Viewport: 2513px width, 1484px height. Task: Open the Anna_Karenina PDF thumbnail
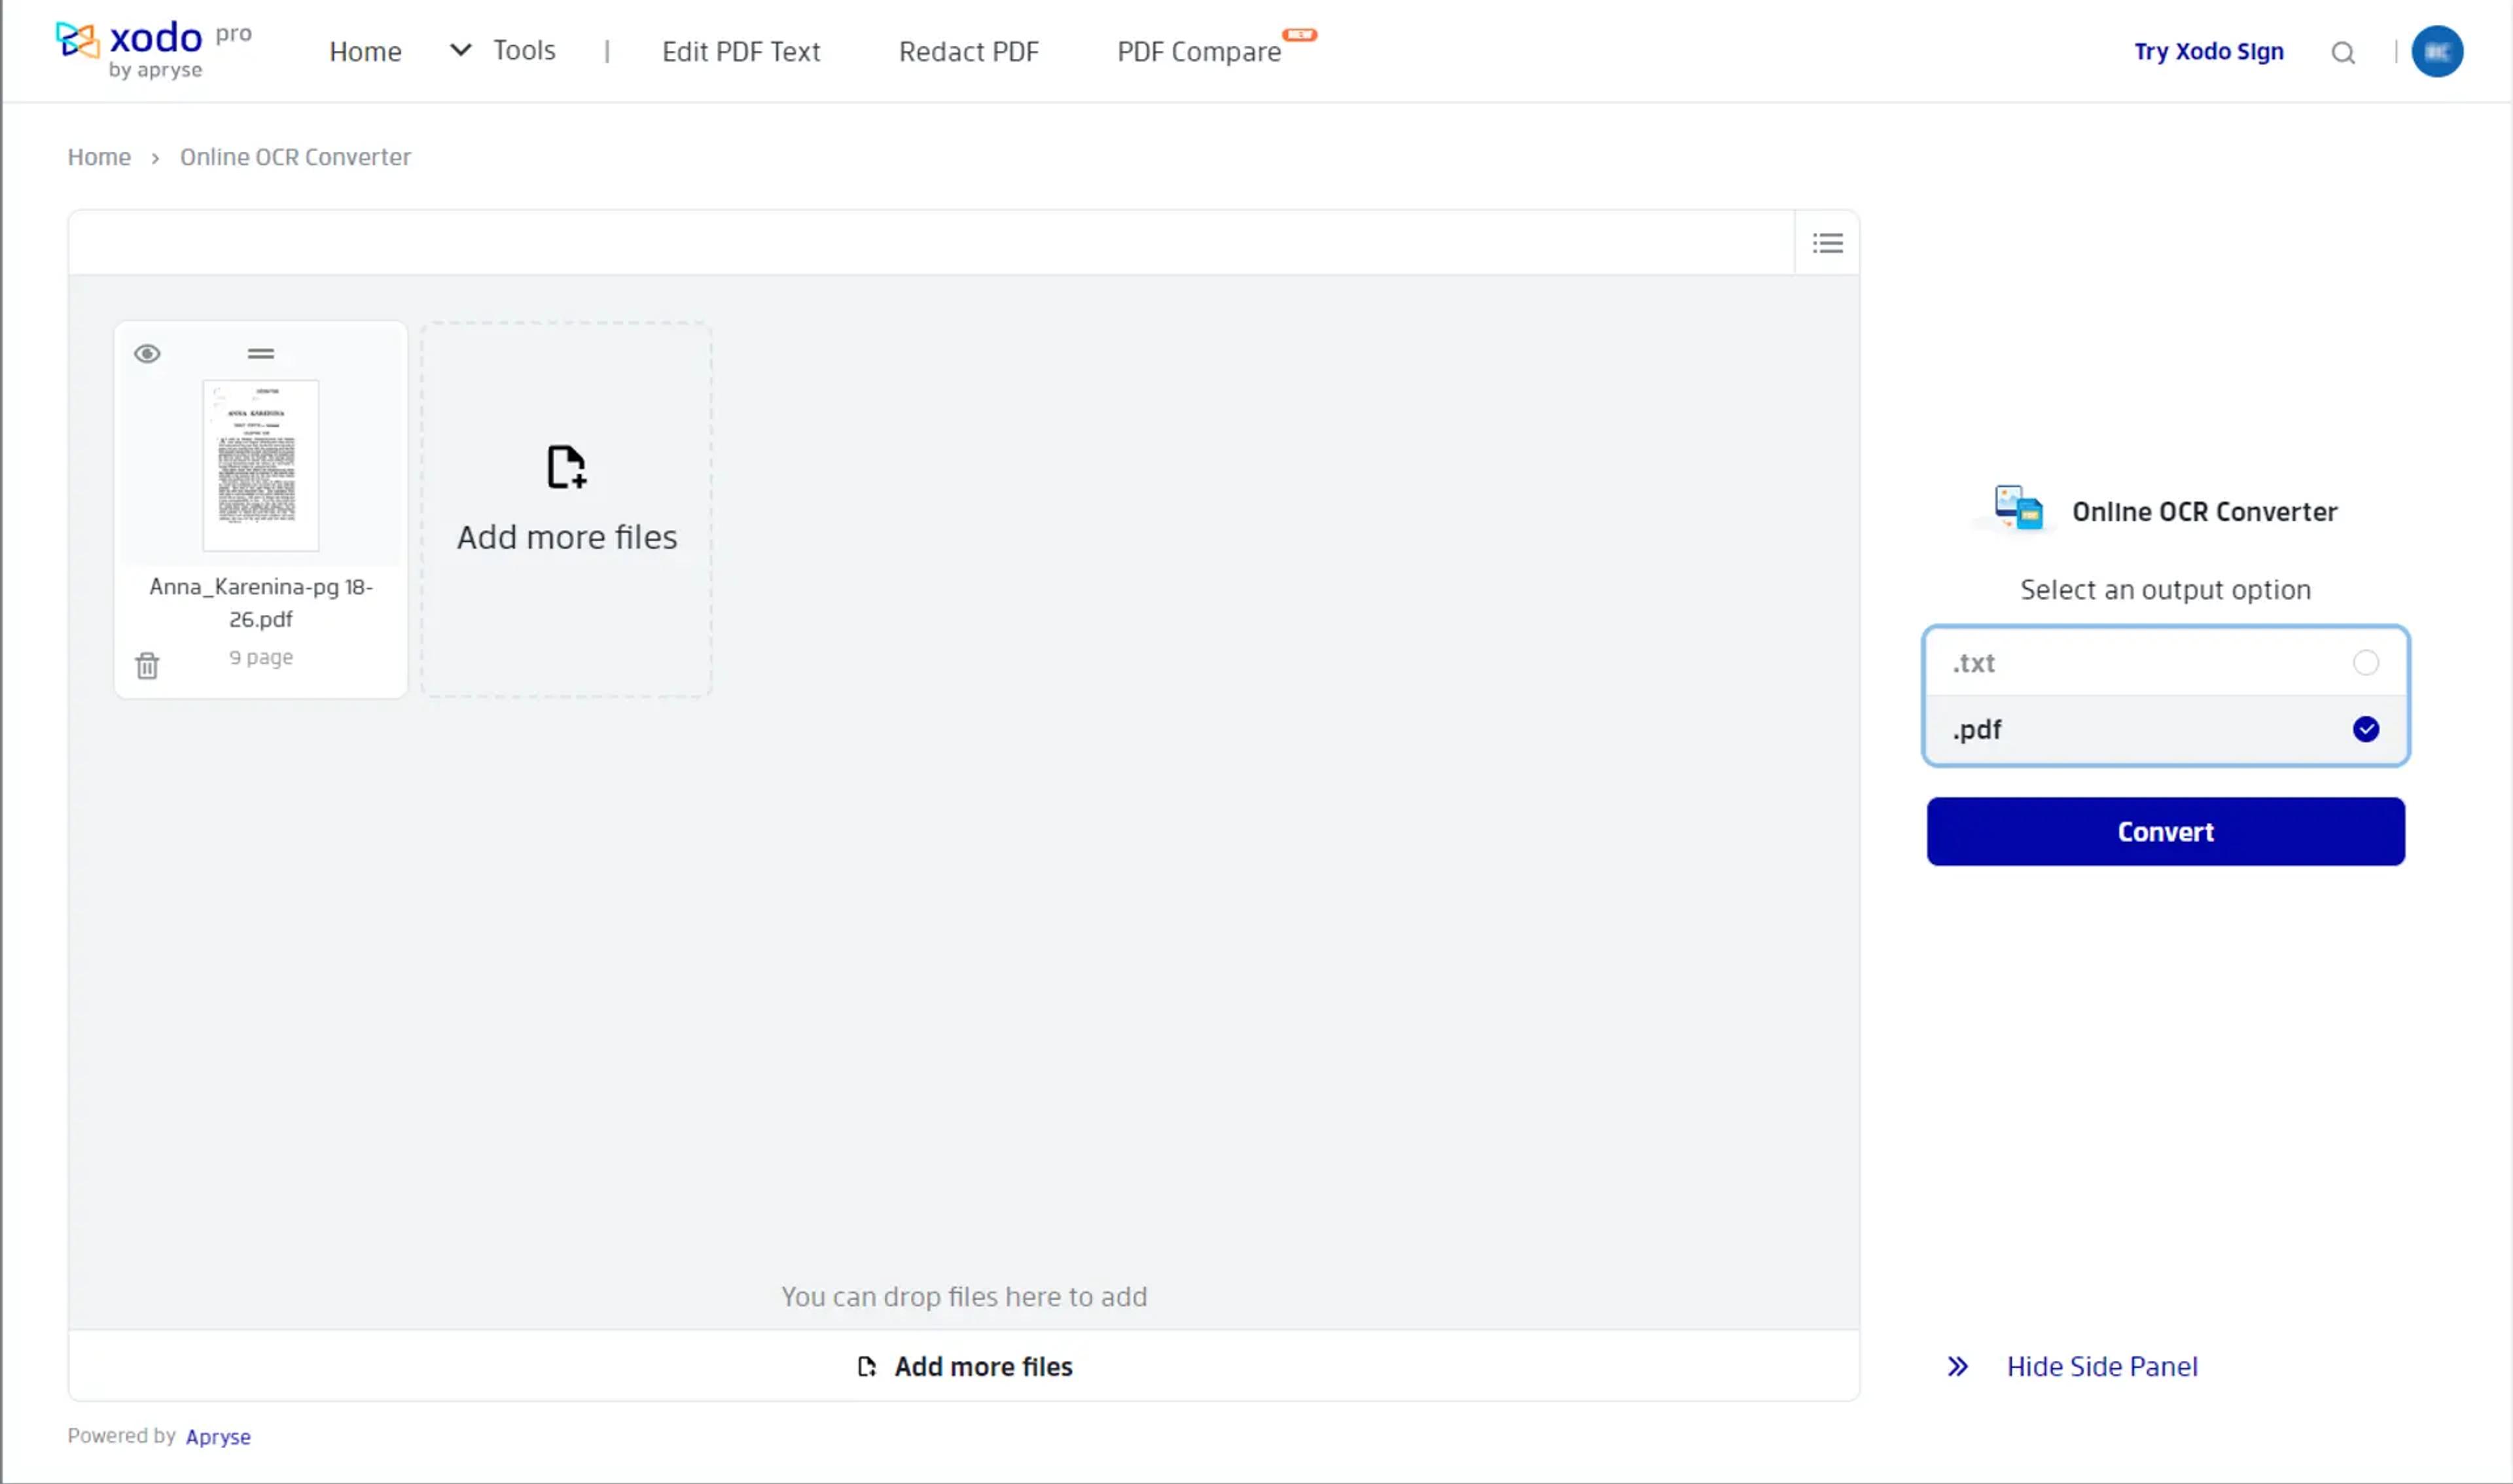point(261,466)
